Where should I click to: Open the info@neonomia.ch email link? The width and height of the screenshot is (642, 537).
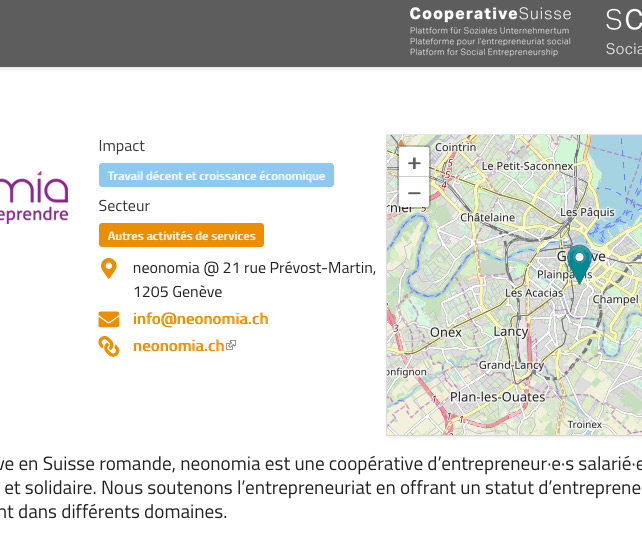coord(201,319)
